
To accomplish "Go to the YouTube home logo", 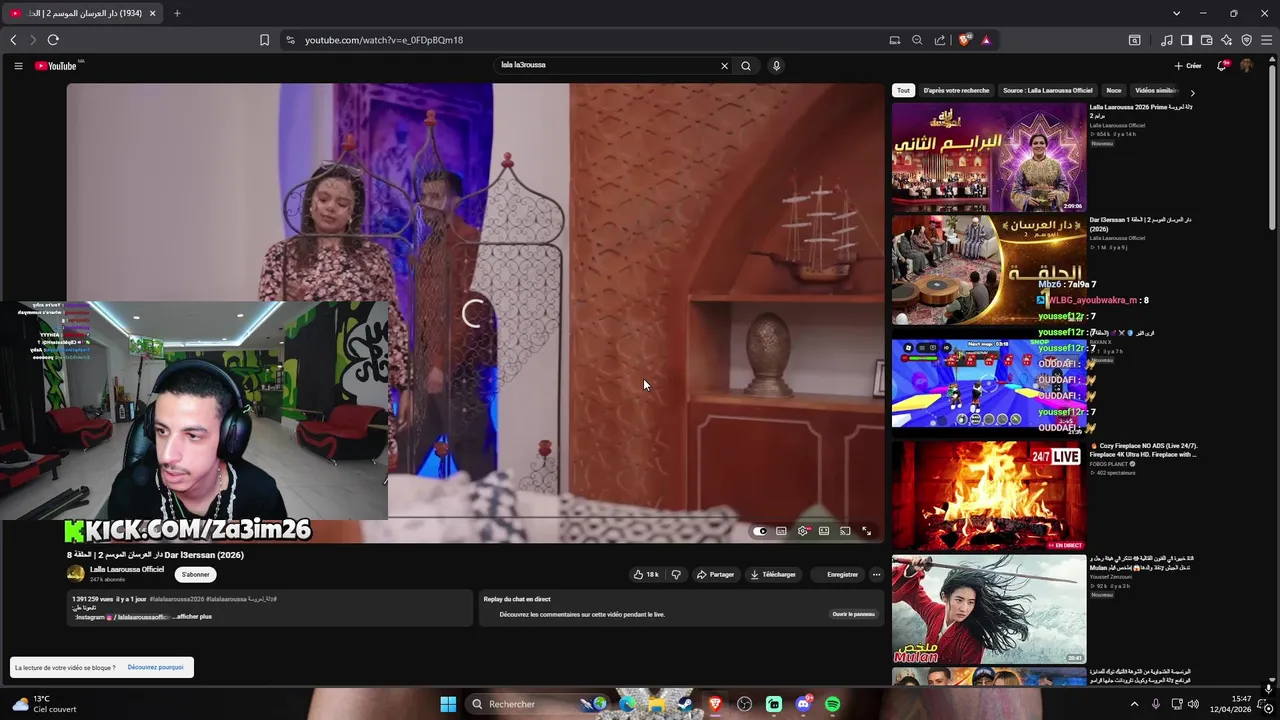I will point(55,66).
